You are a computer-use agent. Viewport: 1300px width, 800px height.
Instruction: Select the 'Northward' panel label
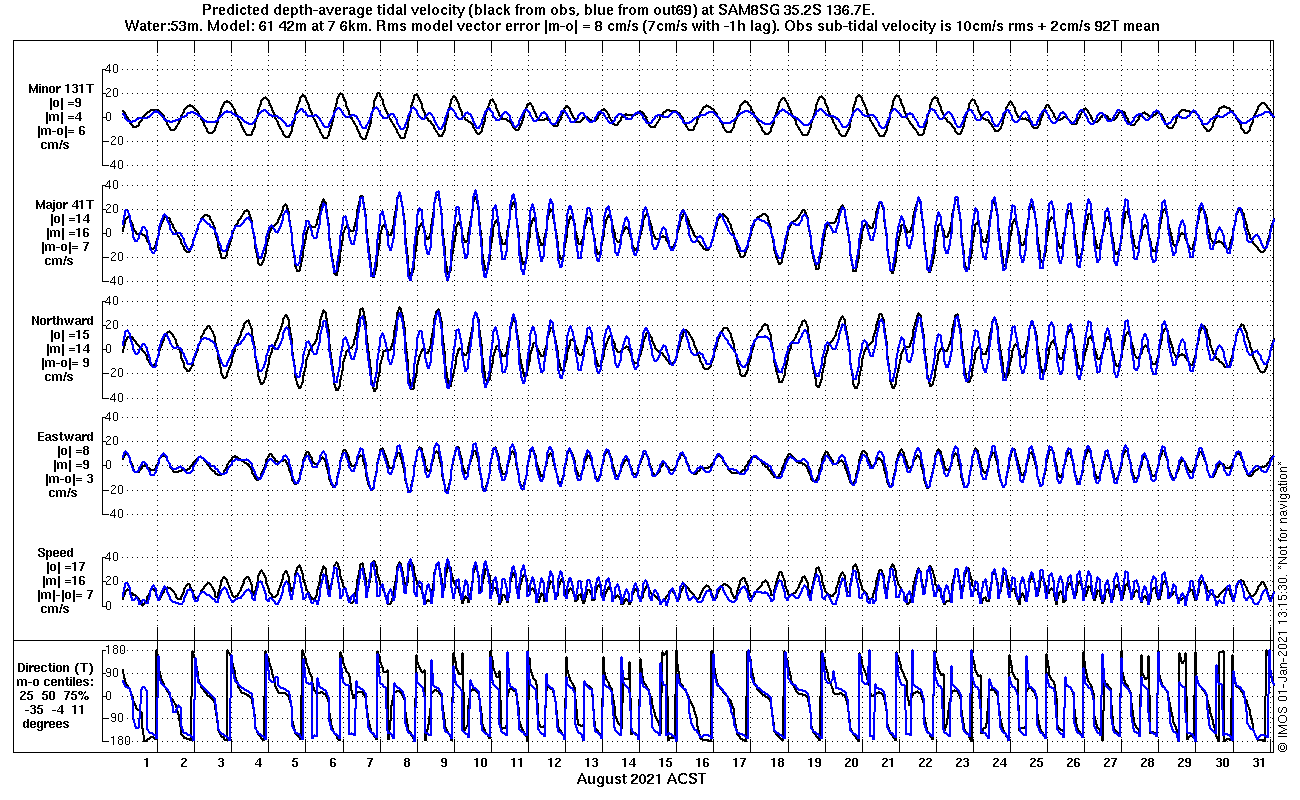tap(62, 321)
